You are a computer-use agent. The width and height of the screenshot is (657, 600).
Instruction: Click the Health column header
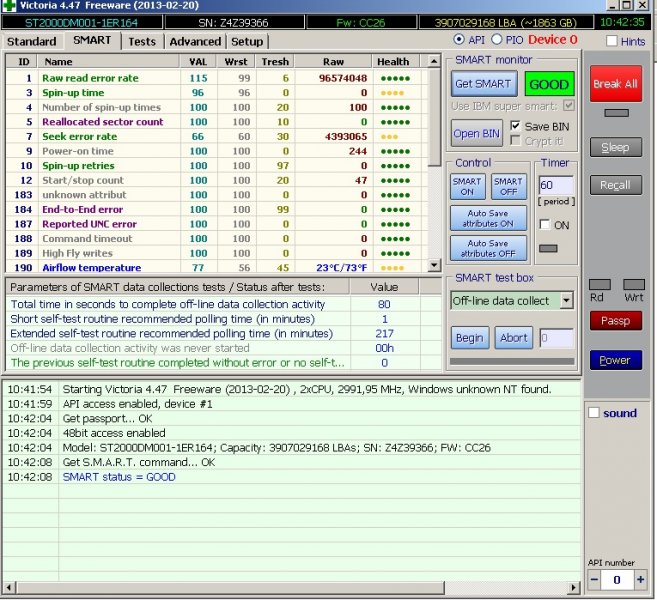396,62
